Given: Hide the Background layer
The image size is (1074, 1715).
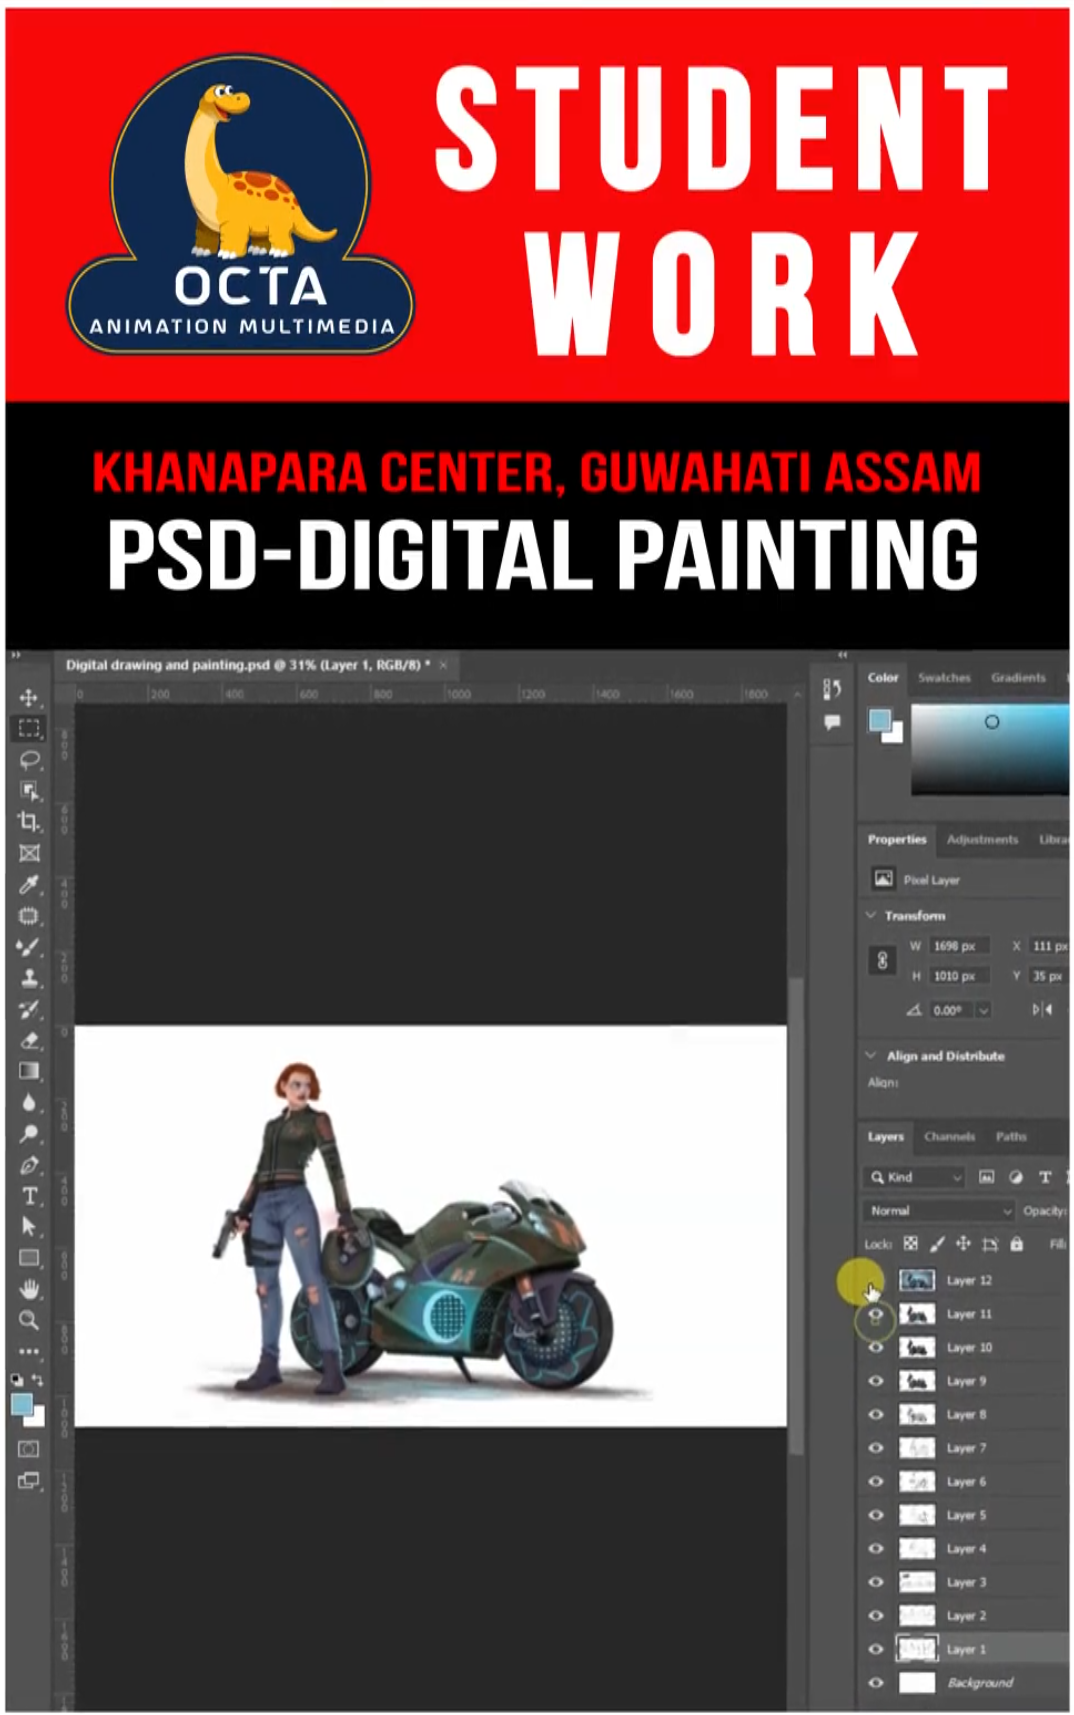Looking at the screenshot, I should (876, 1683).
